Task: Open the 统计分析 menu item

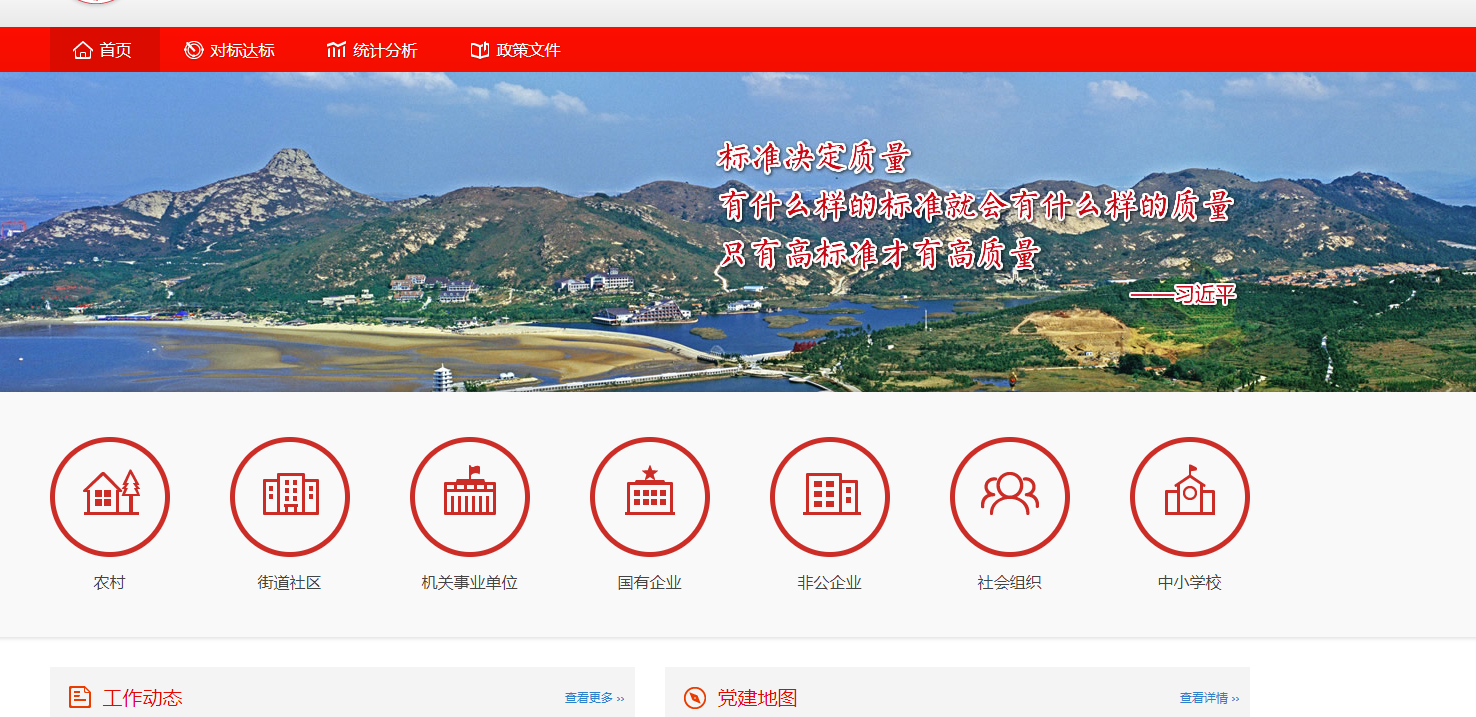Action: (384, 50)
